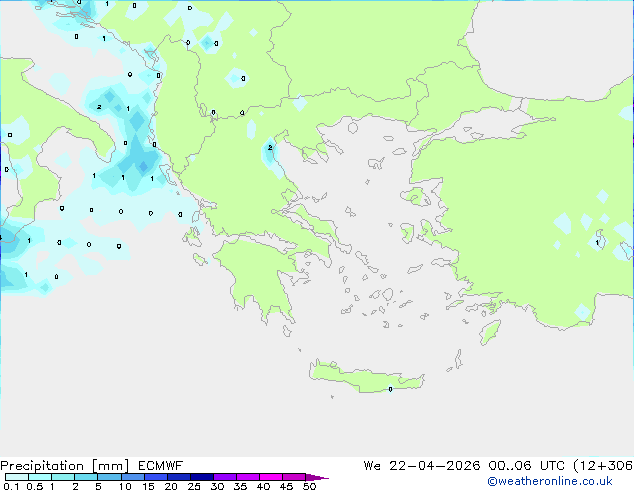Click the forecast offset text '(12+306'
Image resolution: width=634 pixels, height=490 pixels.
603,466
